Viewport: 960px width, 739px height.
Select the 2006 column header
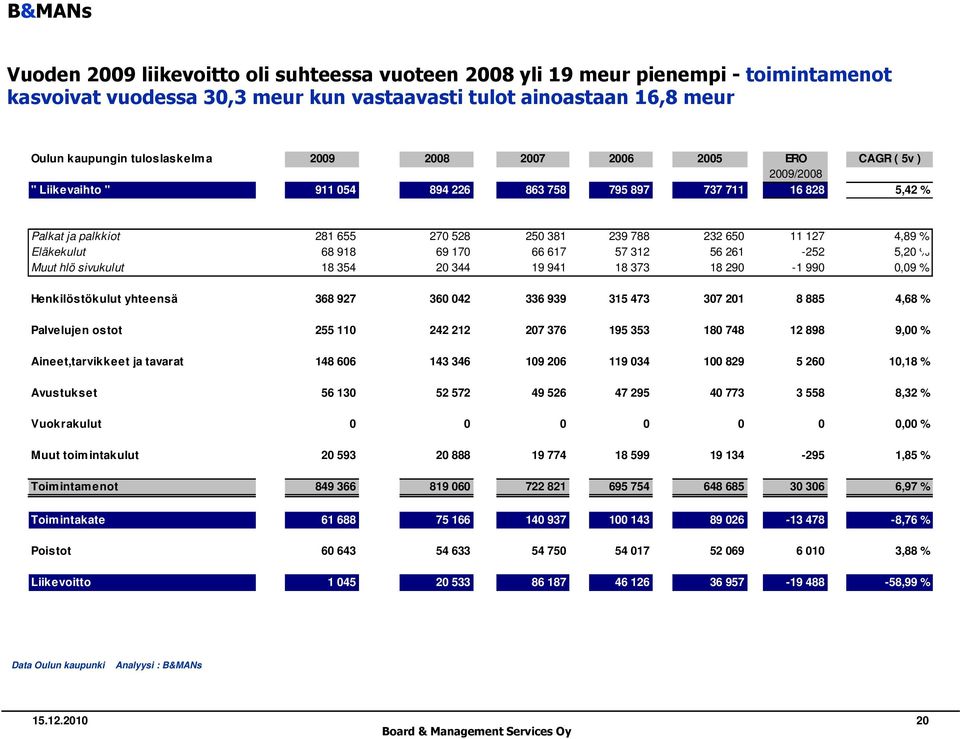(621, 159)
